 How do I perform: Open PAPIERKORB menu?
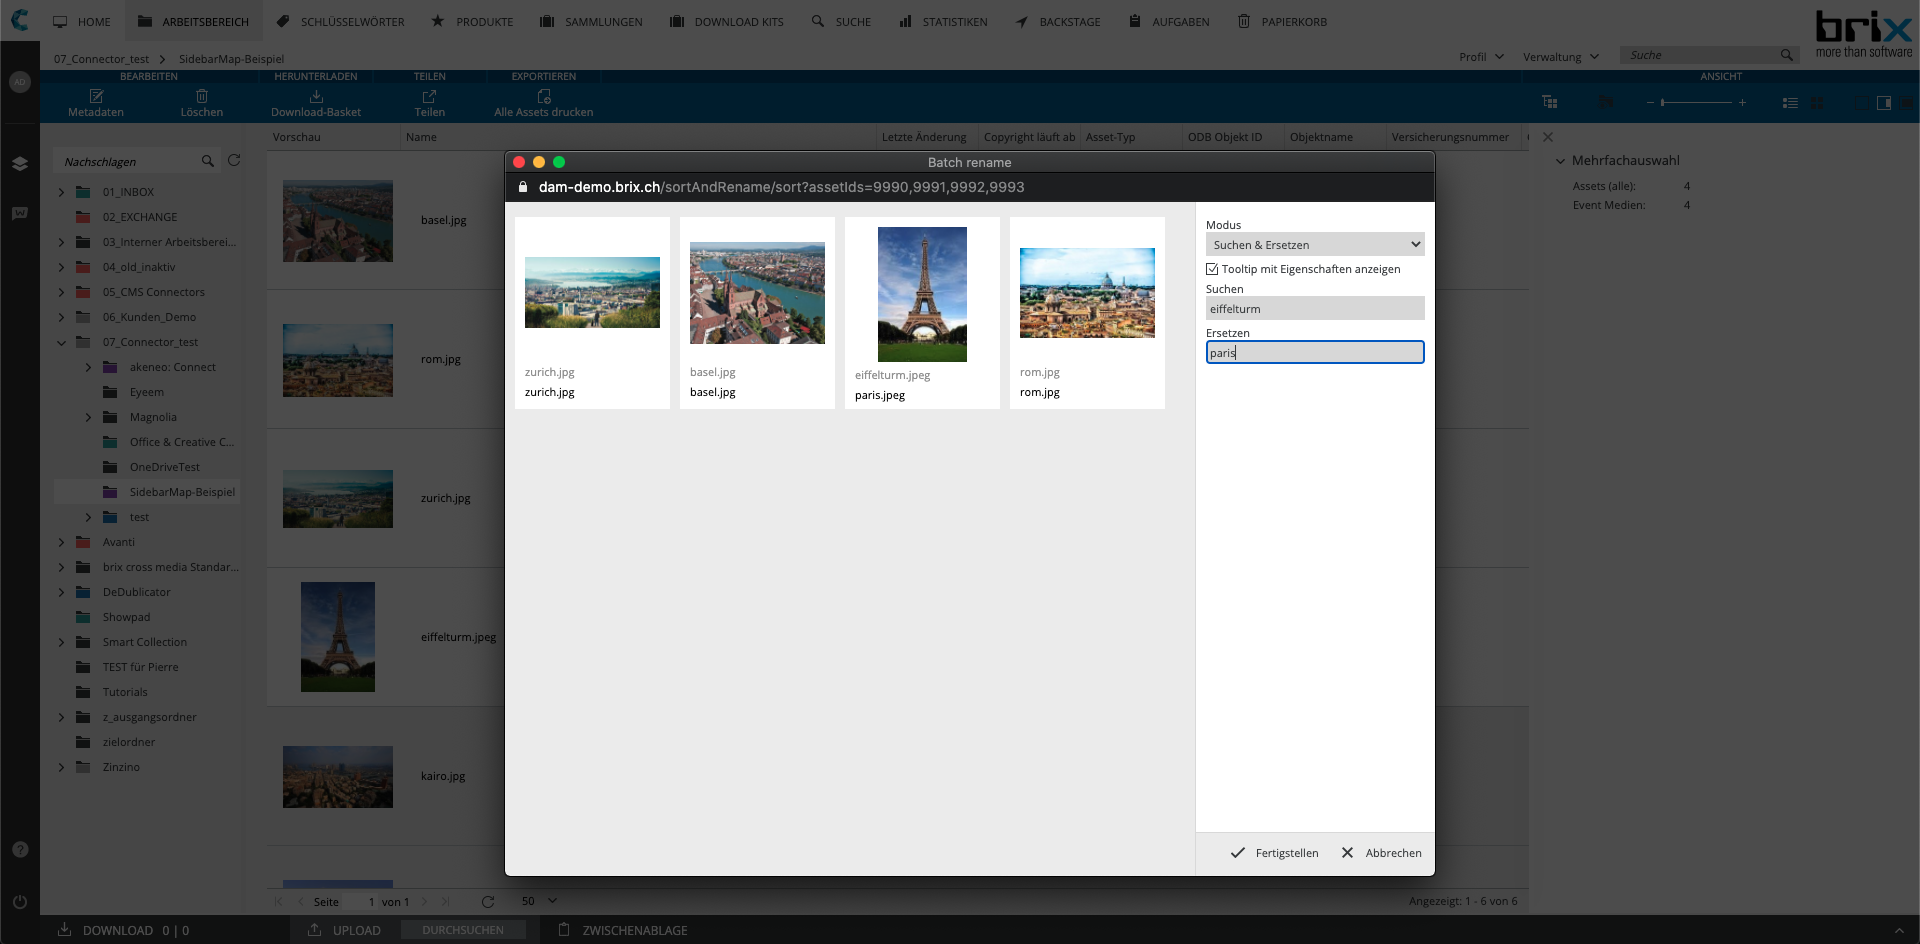click(1282, 21)
